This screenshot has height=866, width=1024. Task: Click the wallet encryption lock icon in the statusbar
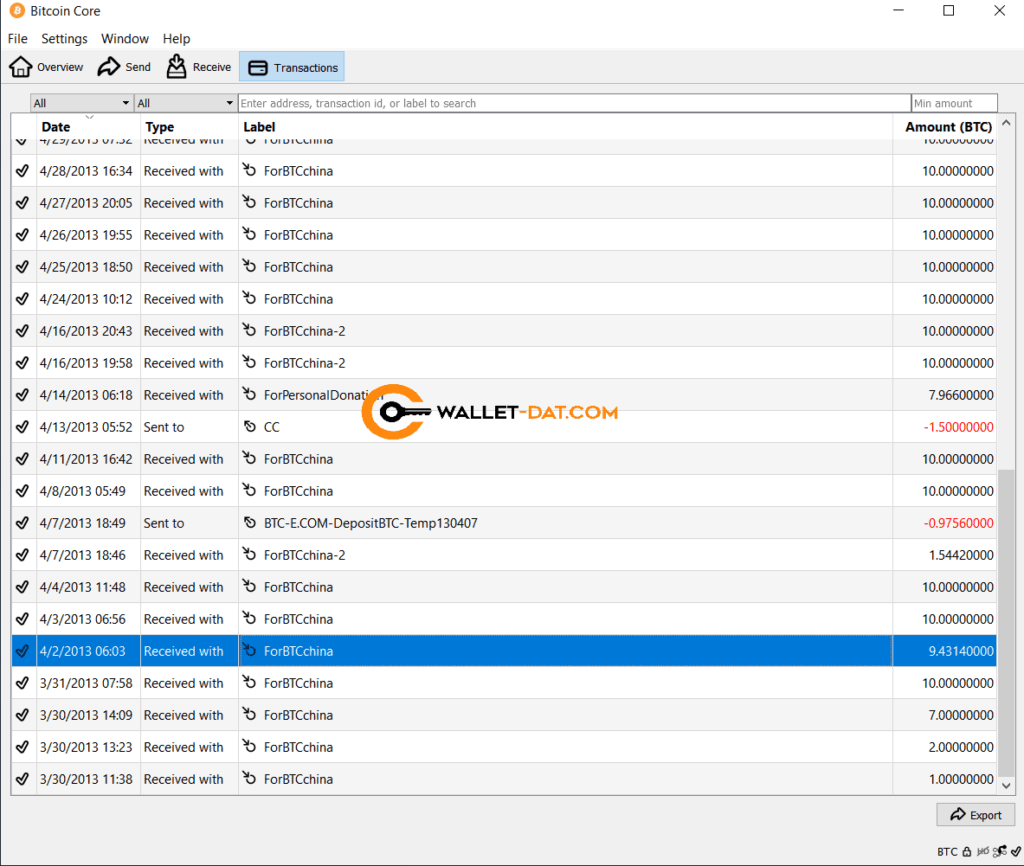tap(966, 852)
